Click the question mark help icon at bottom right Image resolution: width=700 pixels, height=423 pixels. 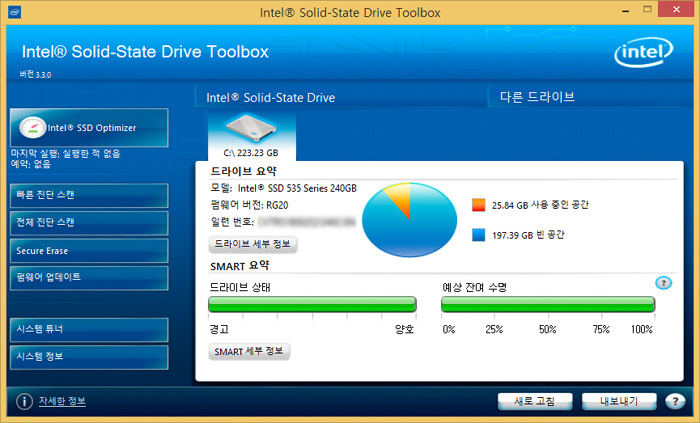tap(675, 401)
